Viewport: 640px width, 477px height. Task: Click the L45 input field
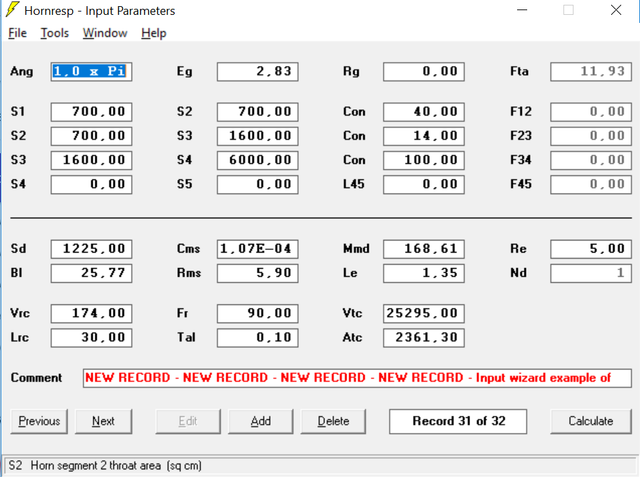[424, 184]
